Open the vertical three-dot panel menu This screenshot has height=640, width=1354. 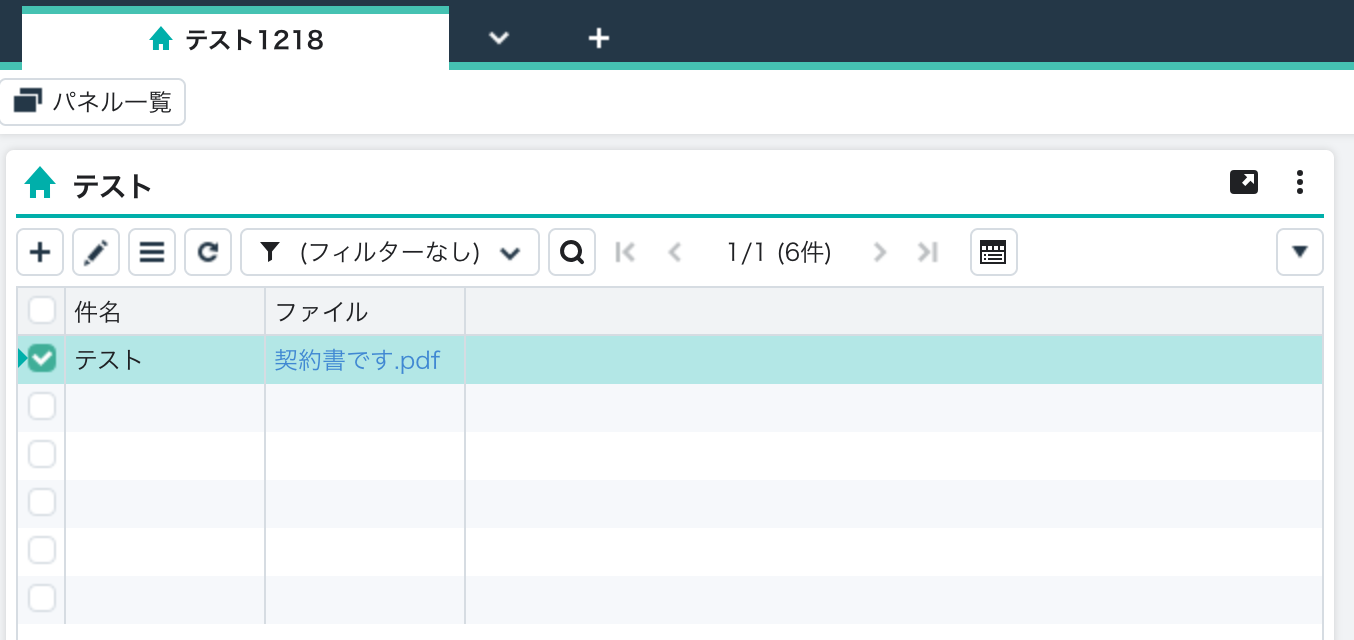click(1300, 182)
